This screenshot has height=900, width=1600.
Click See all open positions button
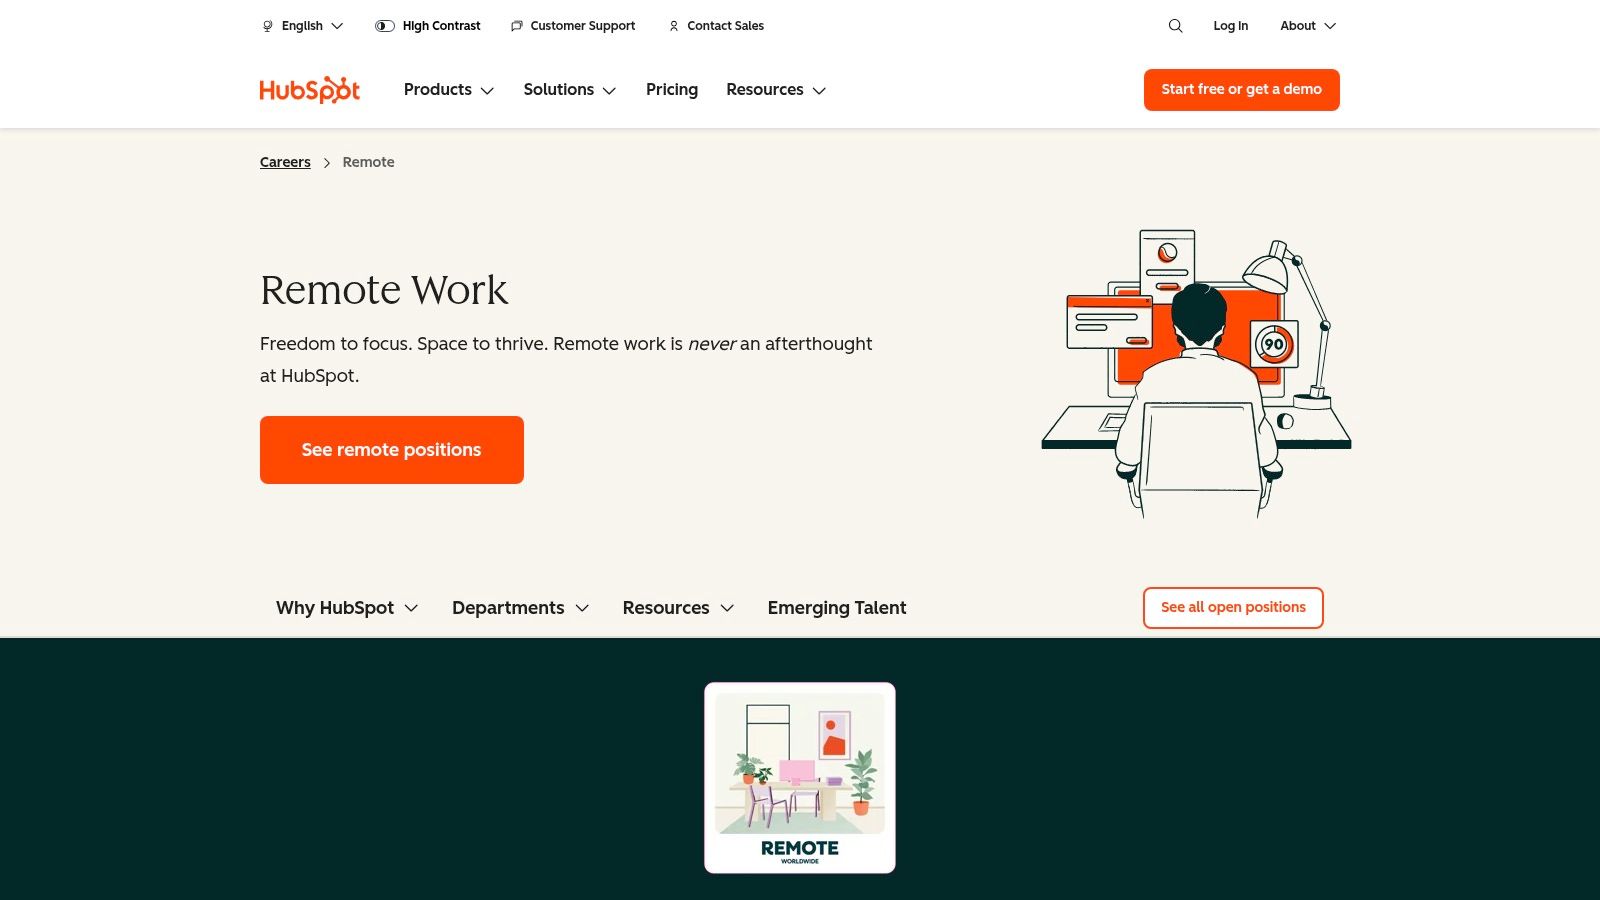coord(1233,608)
